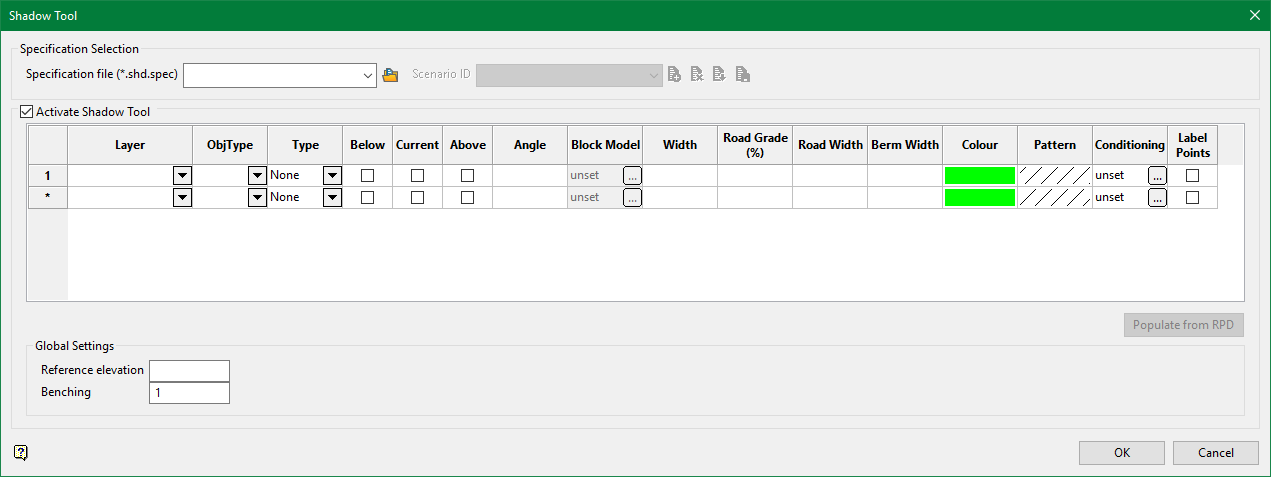1271x477 pixels.
Task: Click Block Model browse button in * row
Action: 632,197
